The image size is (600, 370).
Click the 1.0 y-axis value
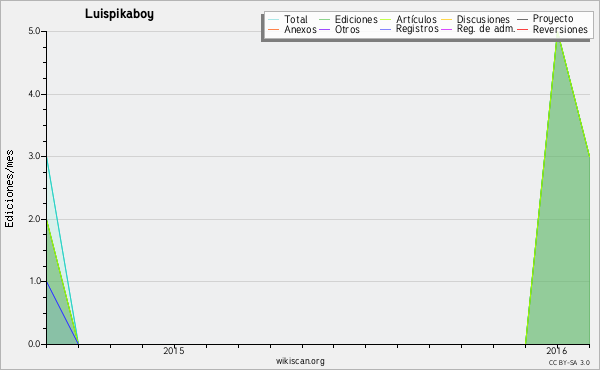point(34,281)
